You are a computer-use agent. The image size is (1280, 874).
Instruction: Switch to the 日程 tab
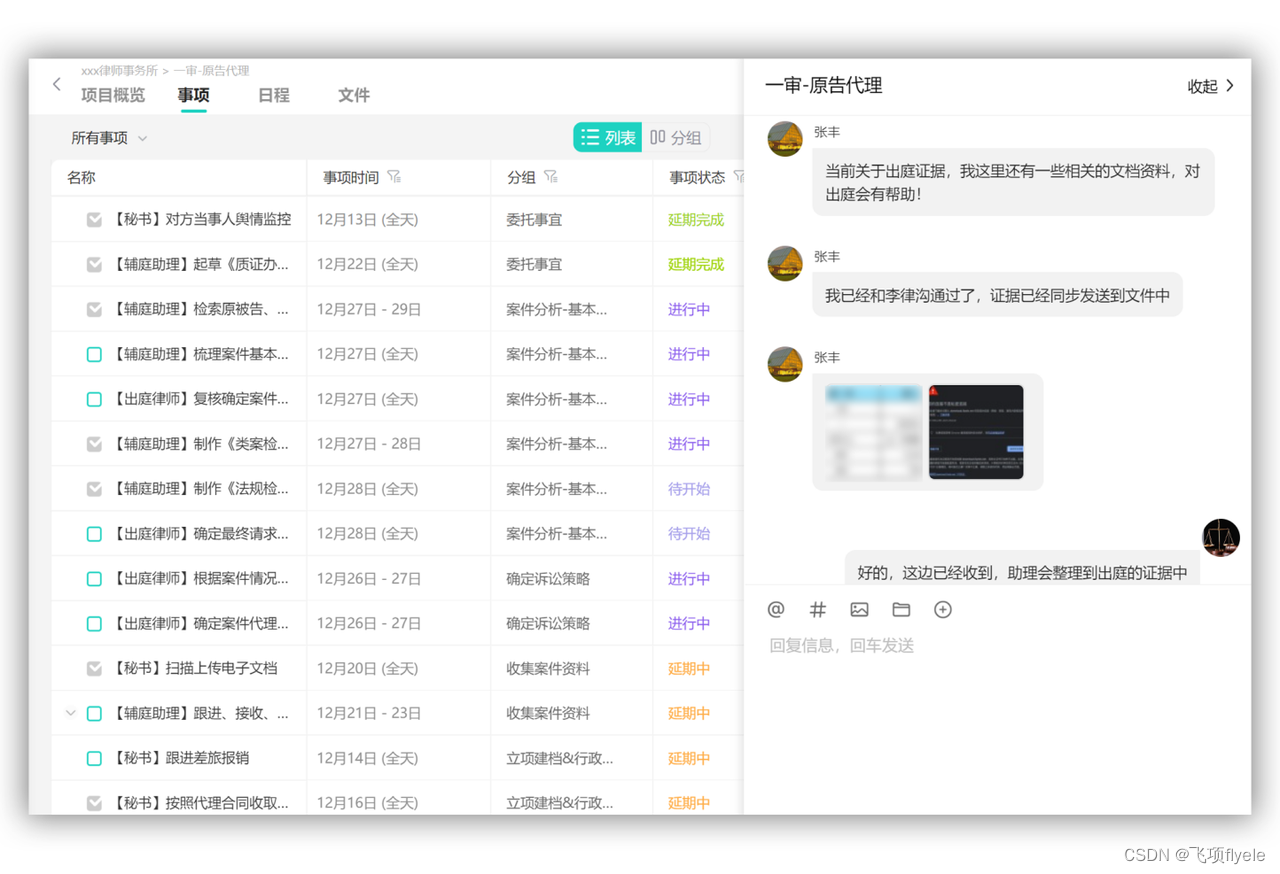click(273, 95)
